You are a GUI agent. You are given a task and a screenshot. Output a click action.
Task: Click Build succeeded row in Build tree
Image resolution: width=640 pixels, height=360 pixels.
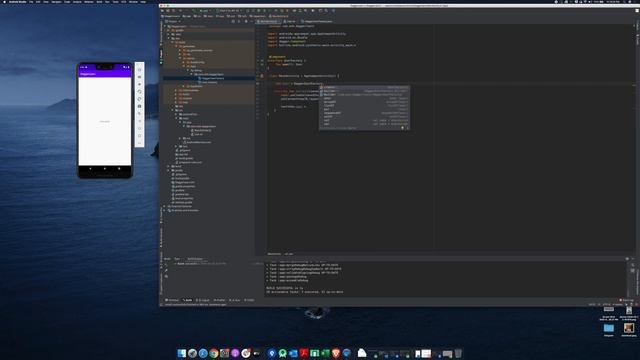(201, 263)
